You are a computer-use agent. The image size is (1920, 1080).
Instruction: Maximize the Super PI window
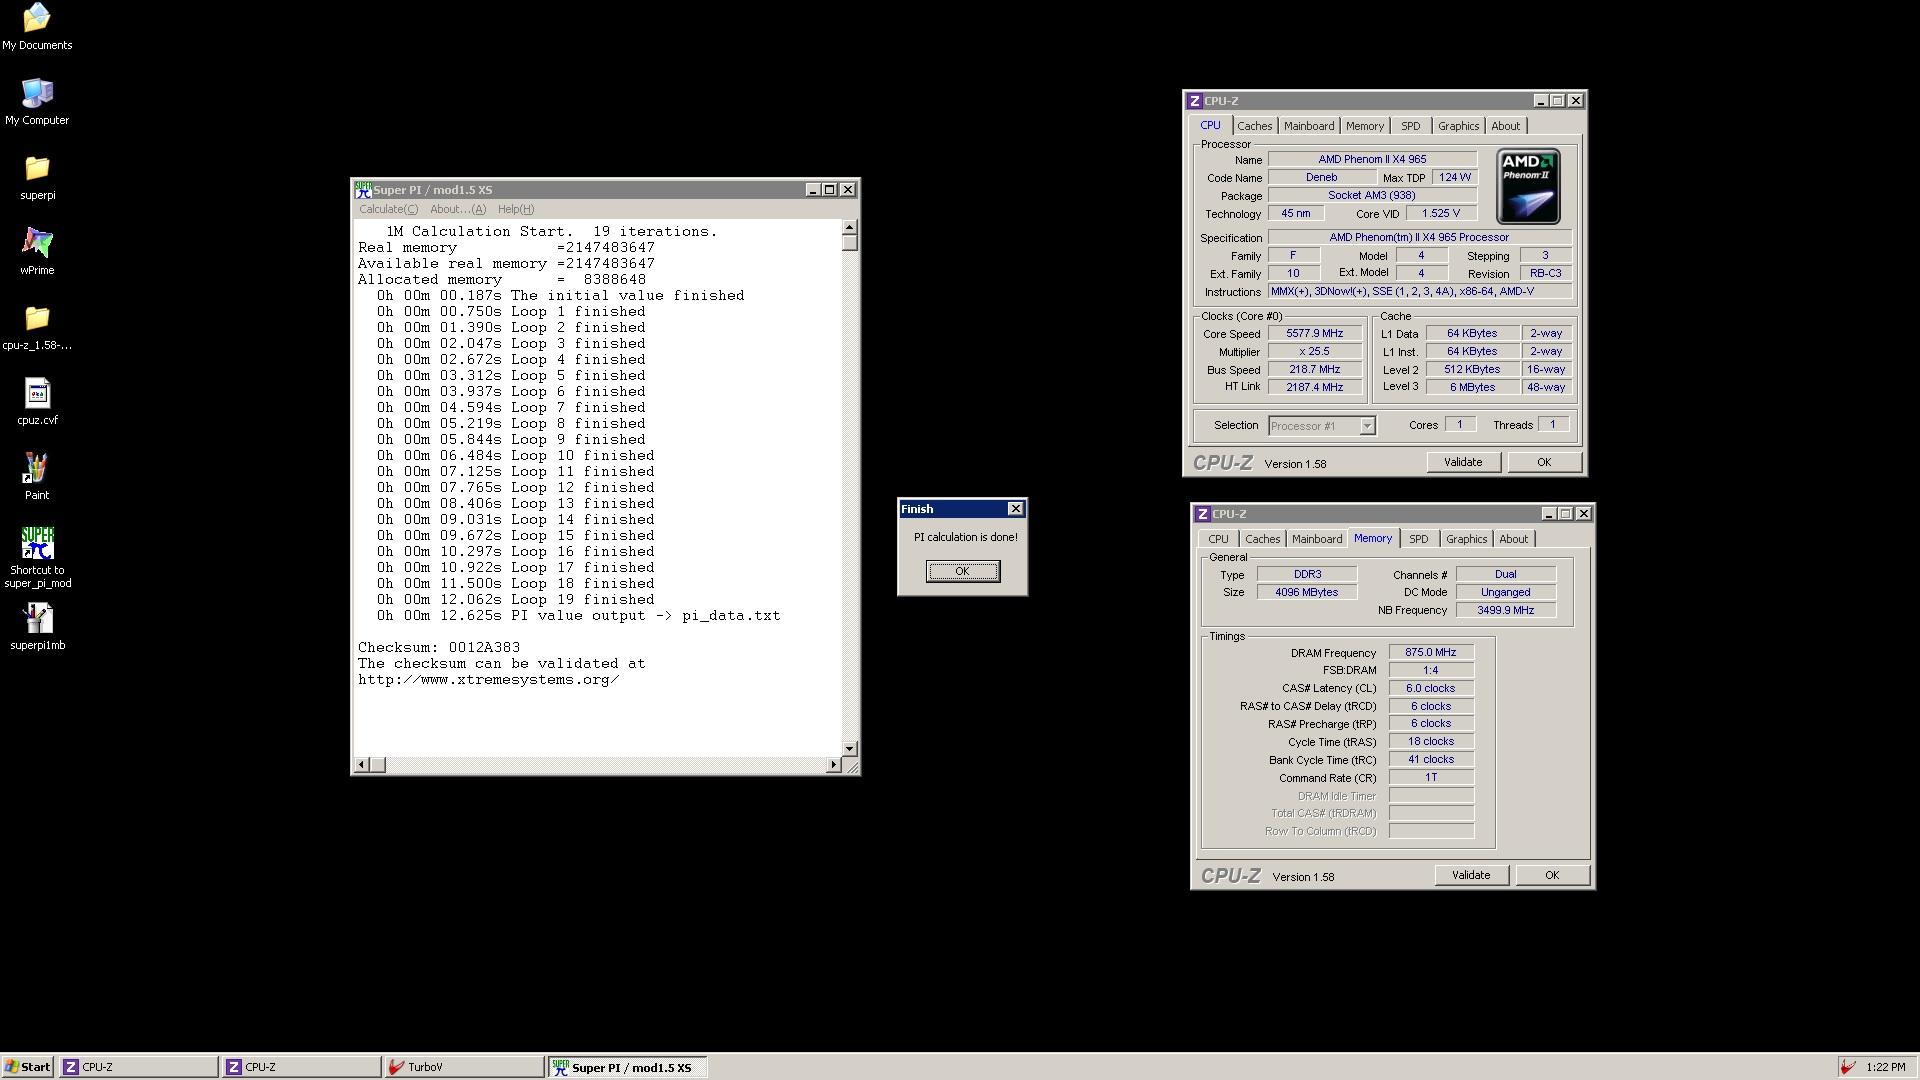point(829,190)
